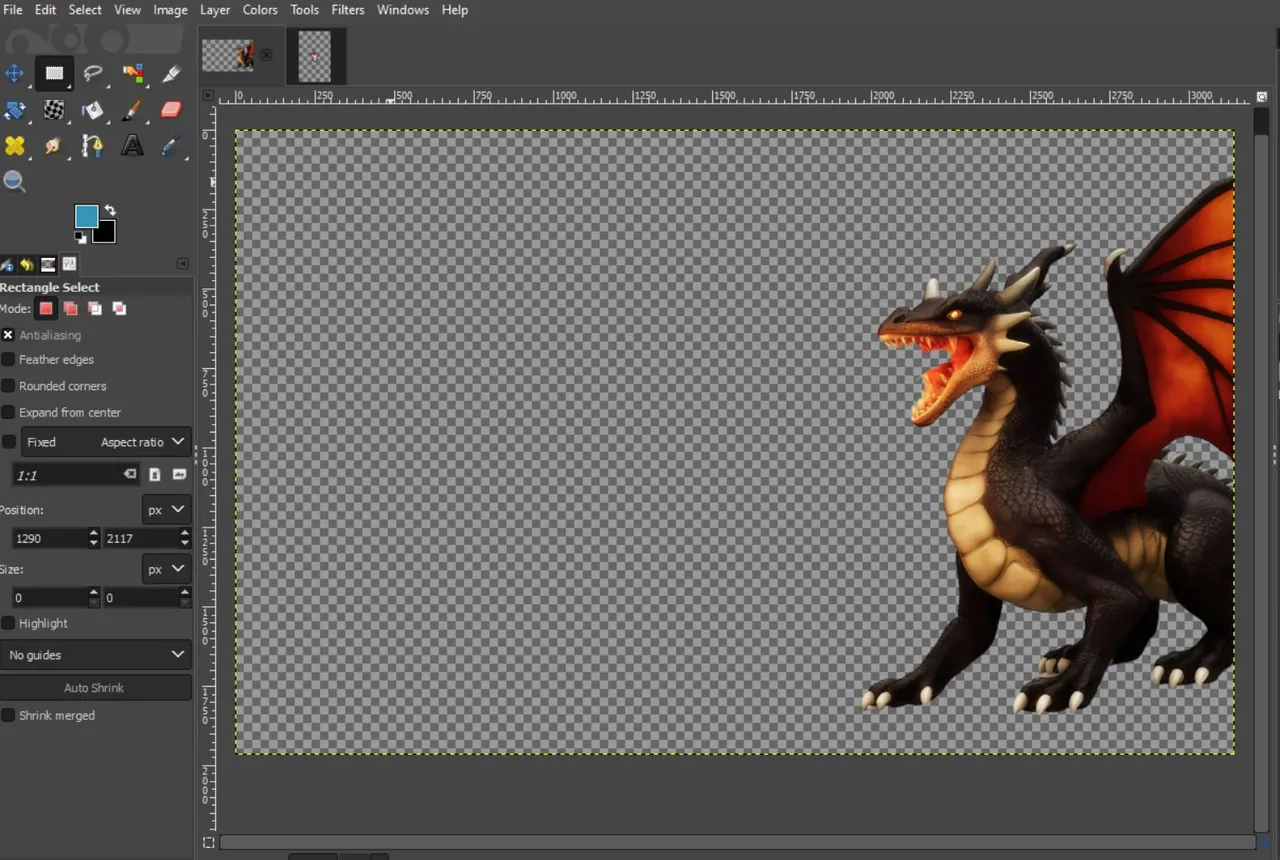
Task: Select the Paintbrush tool
Action: point(132,110)
